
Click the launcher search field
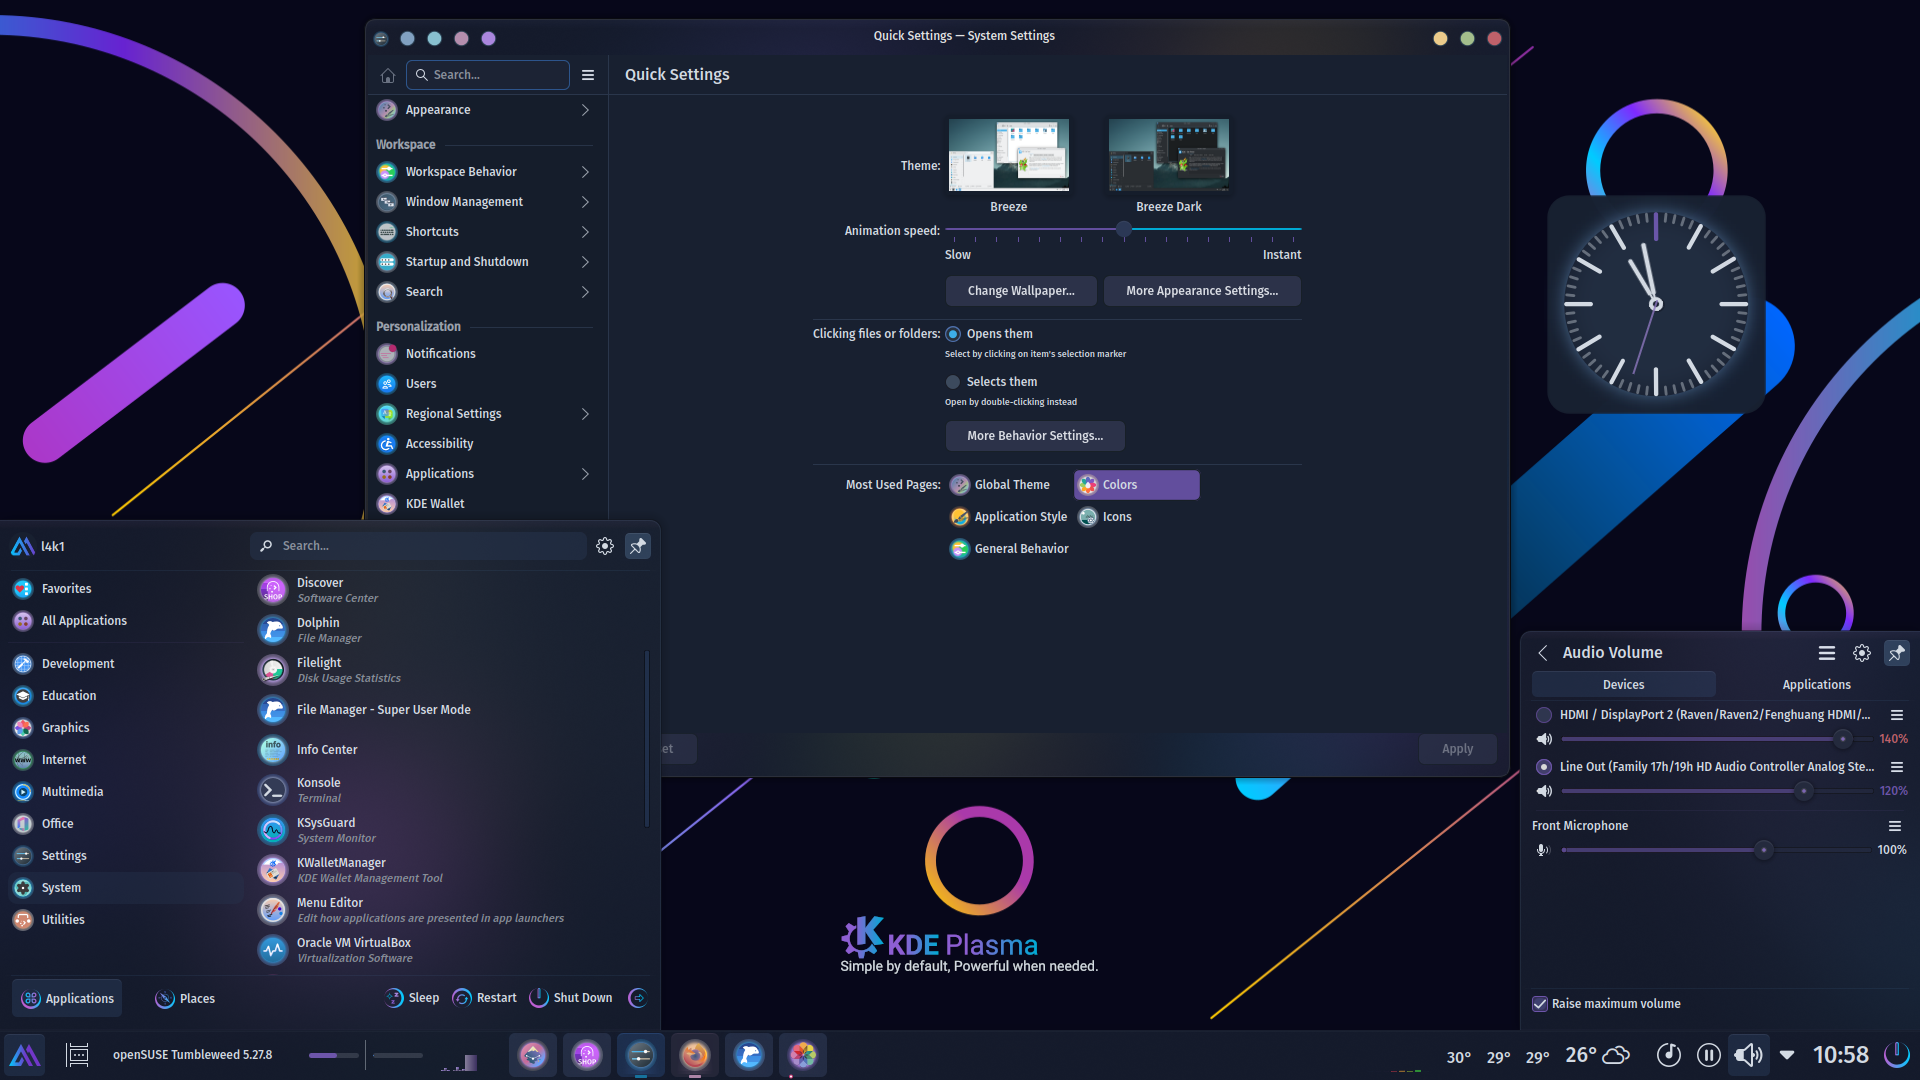coord(418,546)
